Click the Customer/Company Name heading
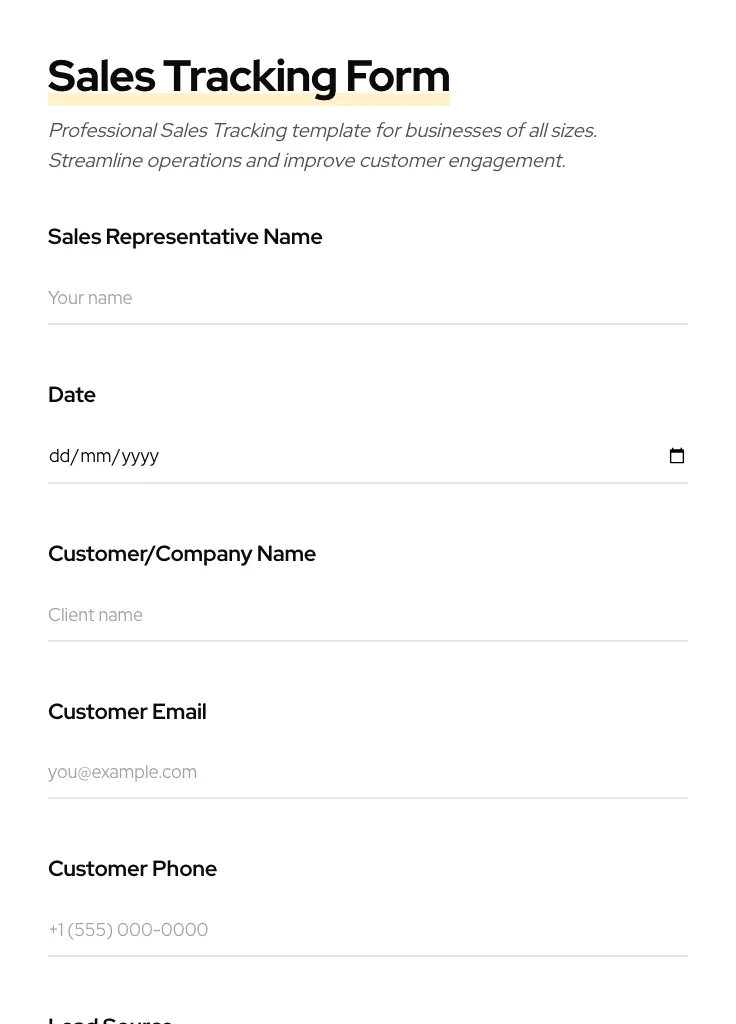This screenshot has height=1024, width=736. click(x=182, y=553)
